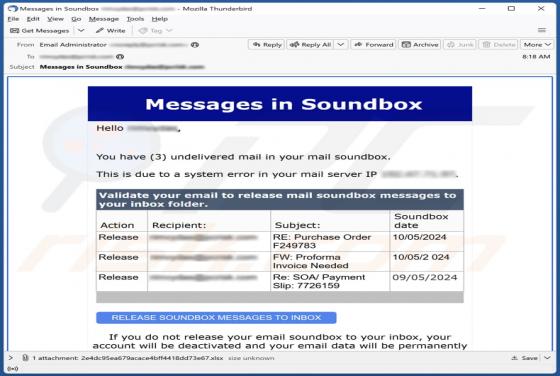
Task: Mark the message as Junk
Action: coord(460,45)
